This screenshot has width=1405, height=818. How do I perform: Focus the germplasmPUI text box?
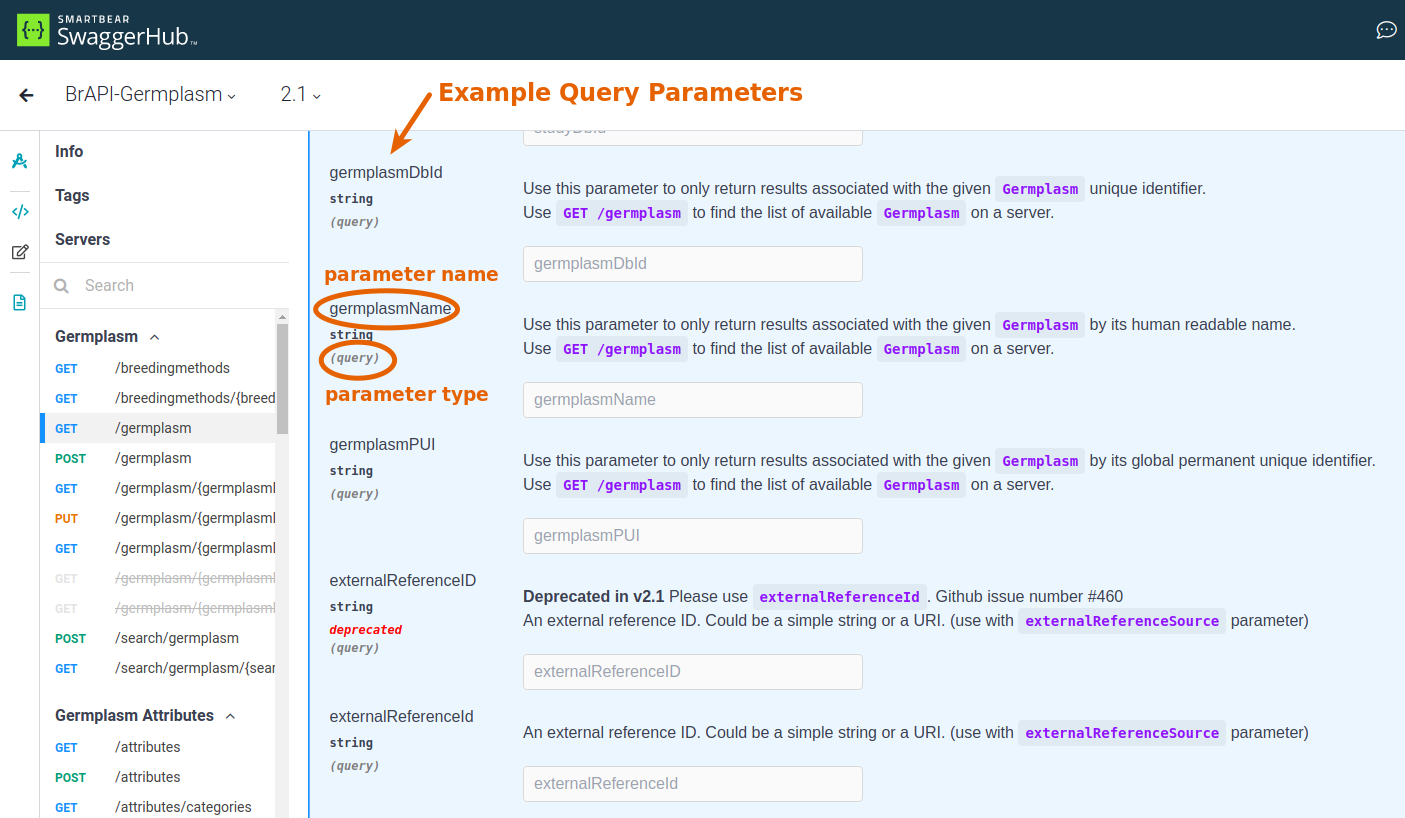click(692, 536)
